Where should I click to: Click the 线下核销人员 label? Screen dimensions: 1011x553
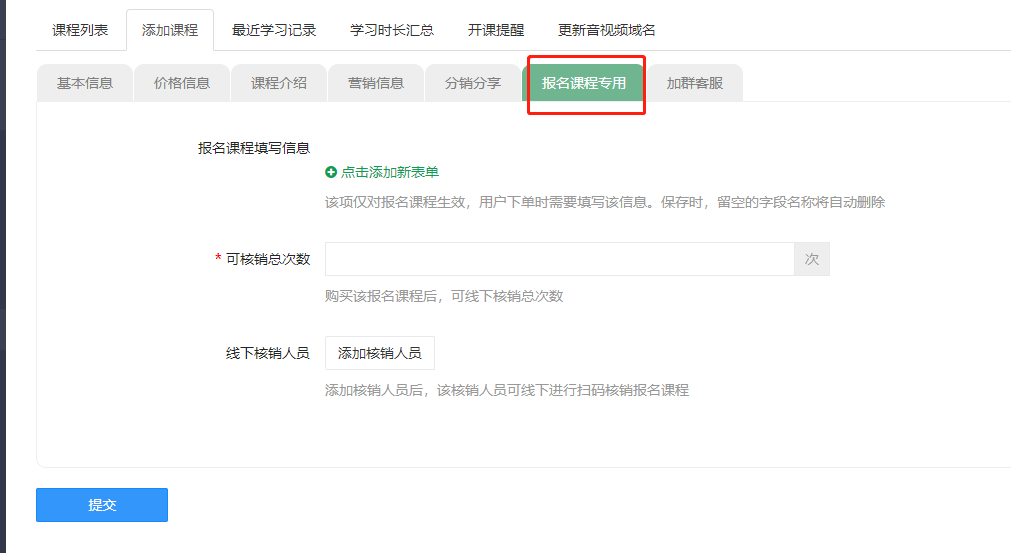pyautogui.click(x=268, y=353)
